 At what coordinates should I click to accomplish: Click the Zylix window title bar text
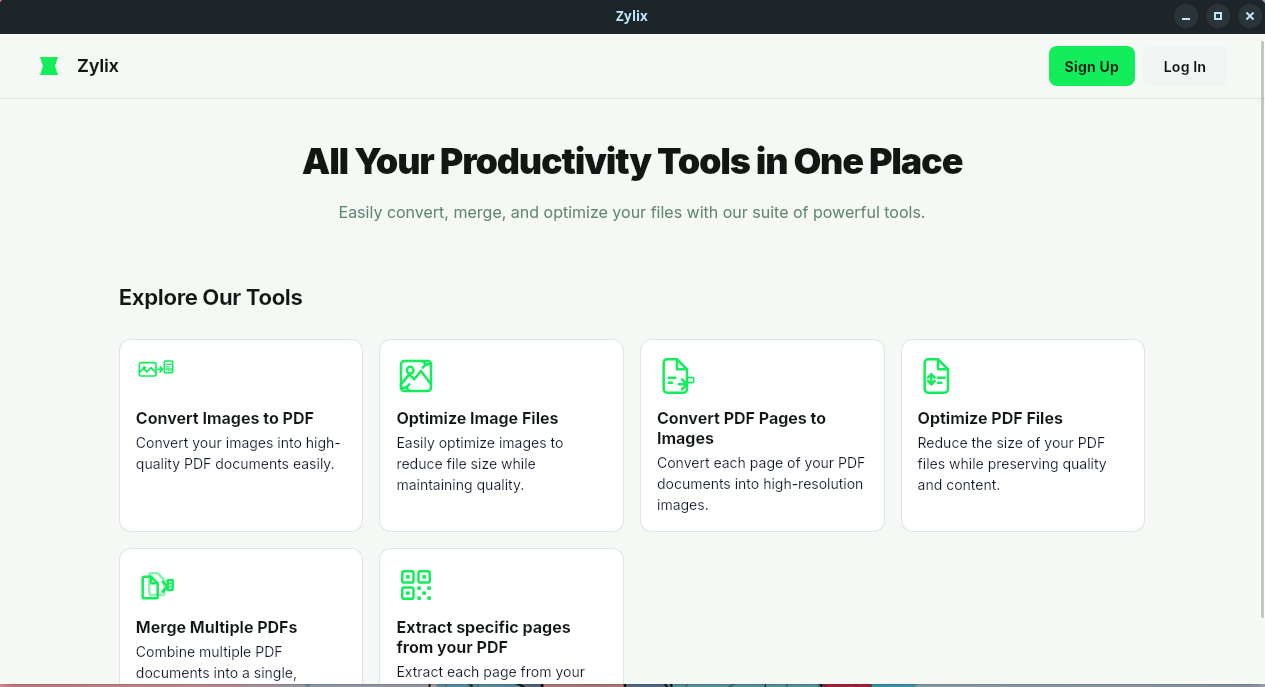(632, 16)
